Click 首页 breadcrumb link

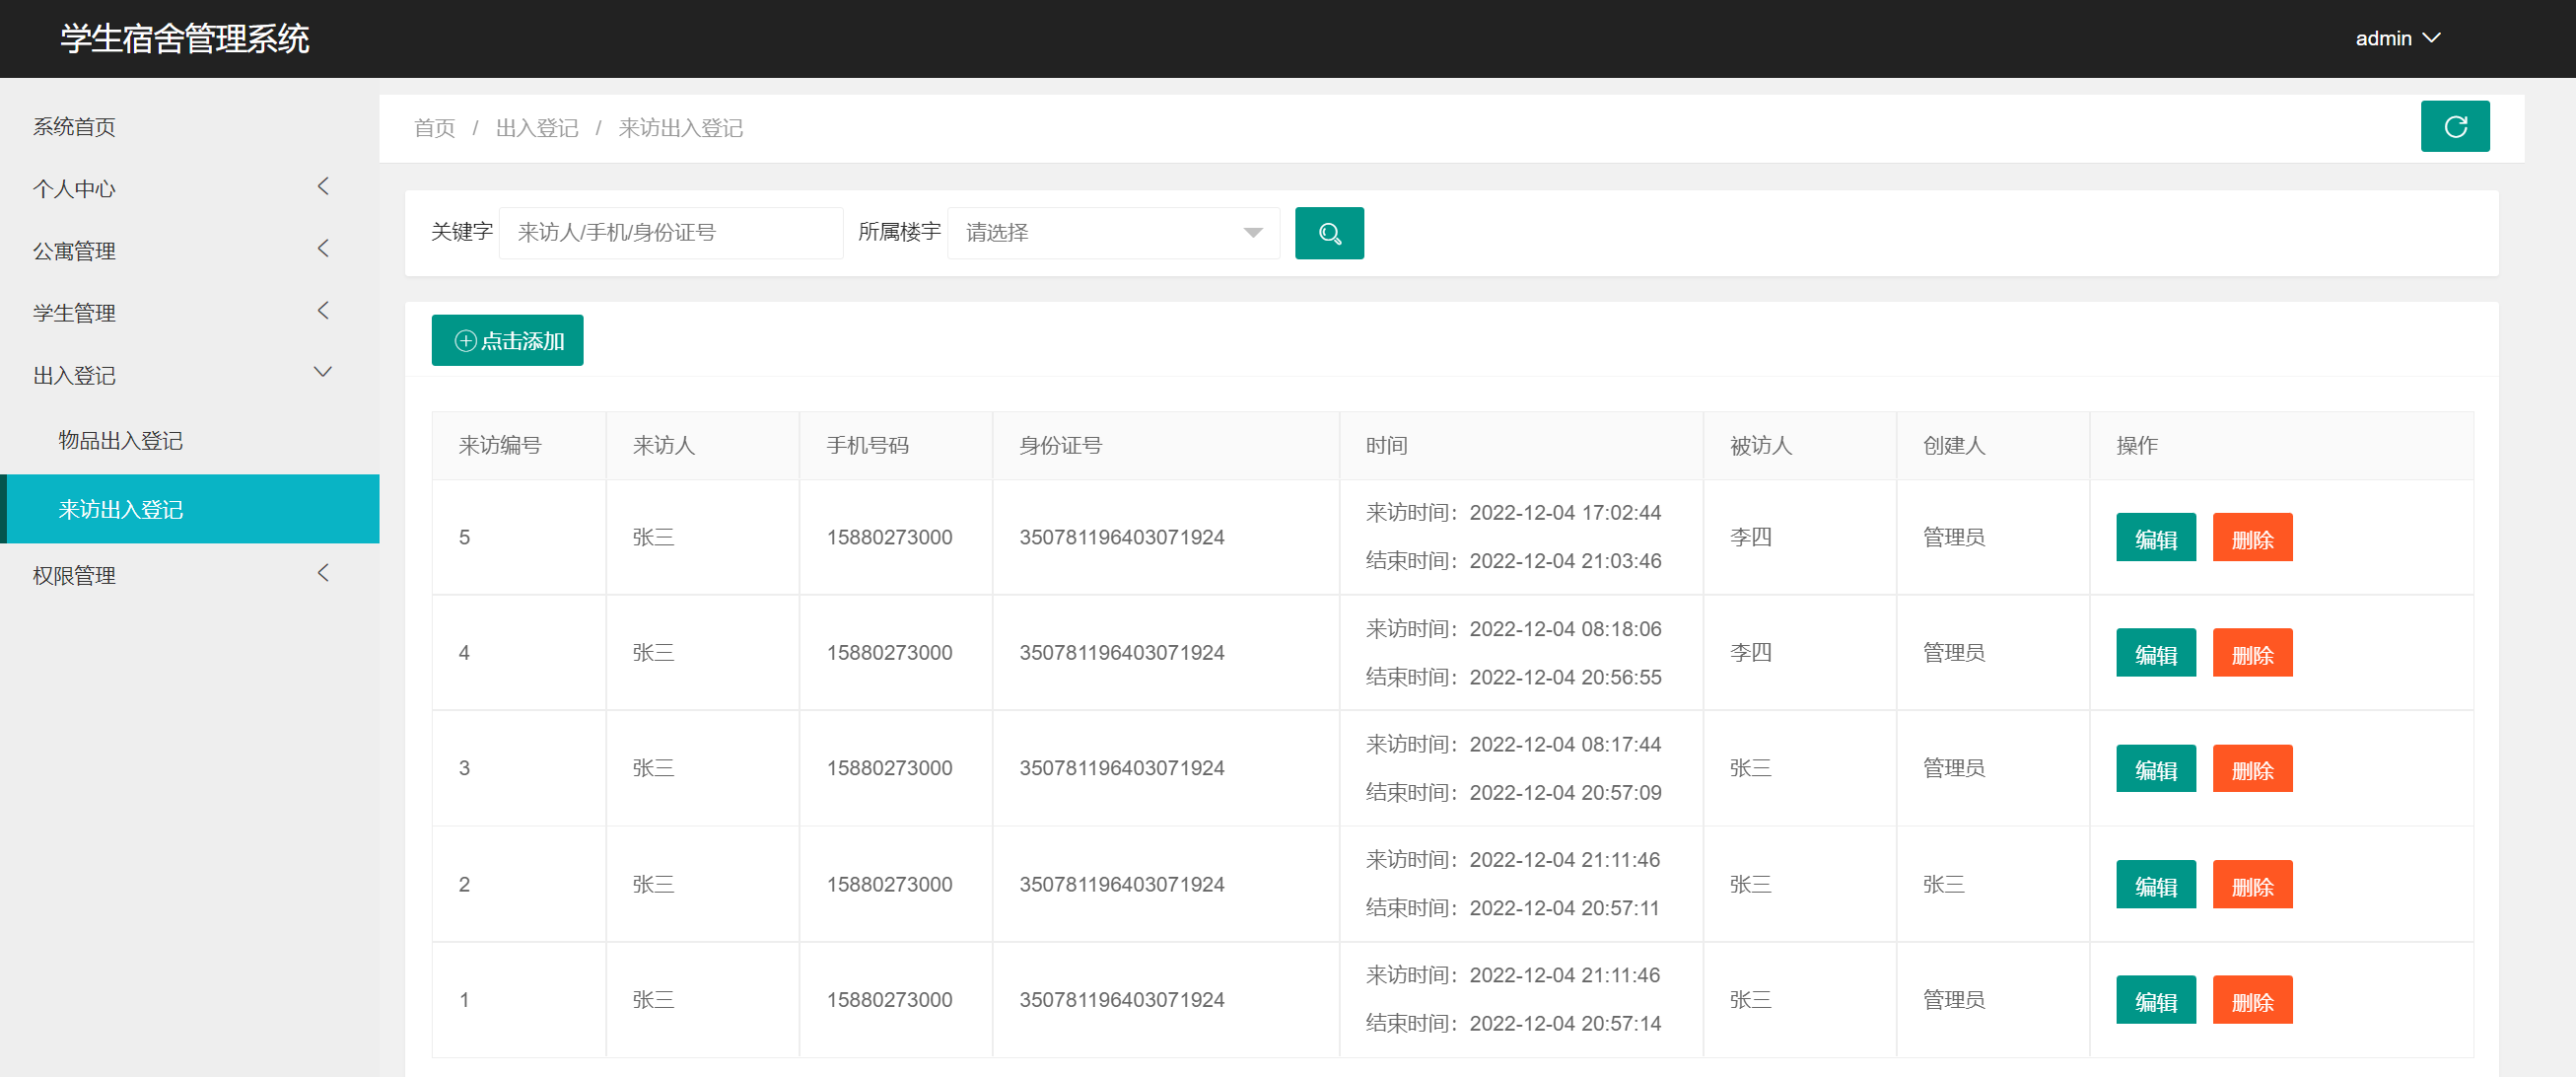pyautogui.click(x=434, y=128)
